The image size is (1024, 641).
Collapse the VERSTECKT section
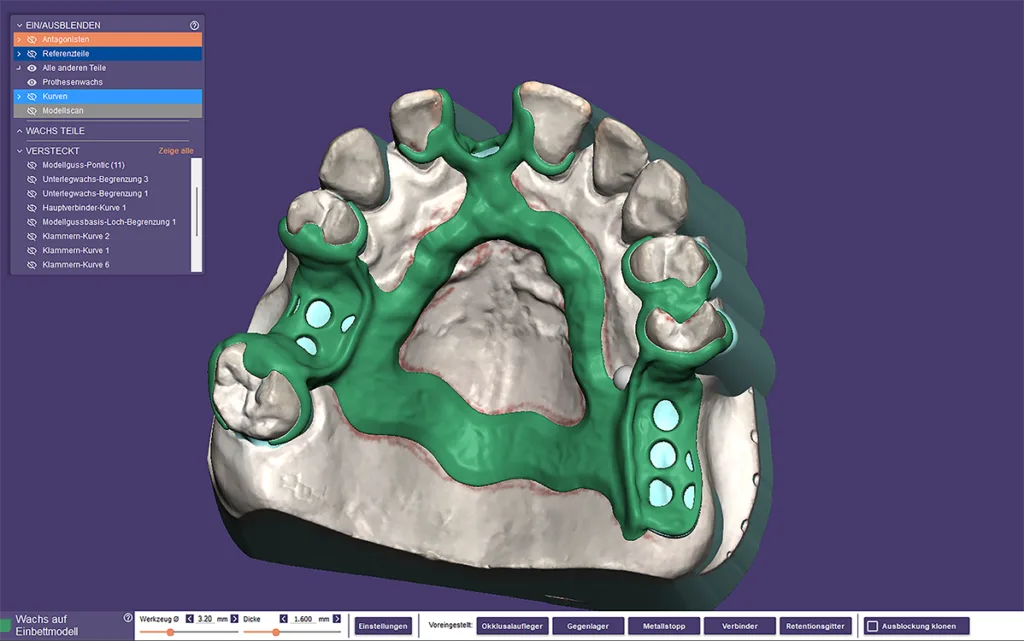20,151
